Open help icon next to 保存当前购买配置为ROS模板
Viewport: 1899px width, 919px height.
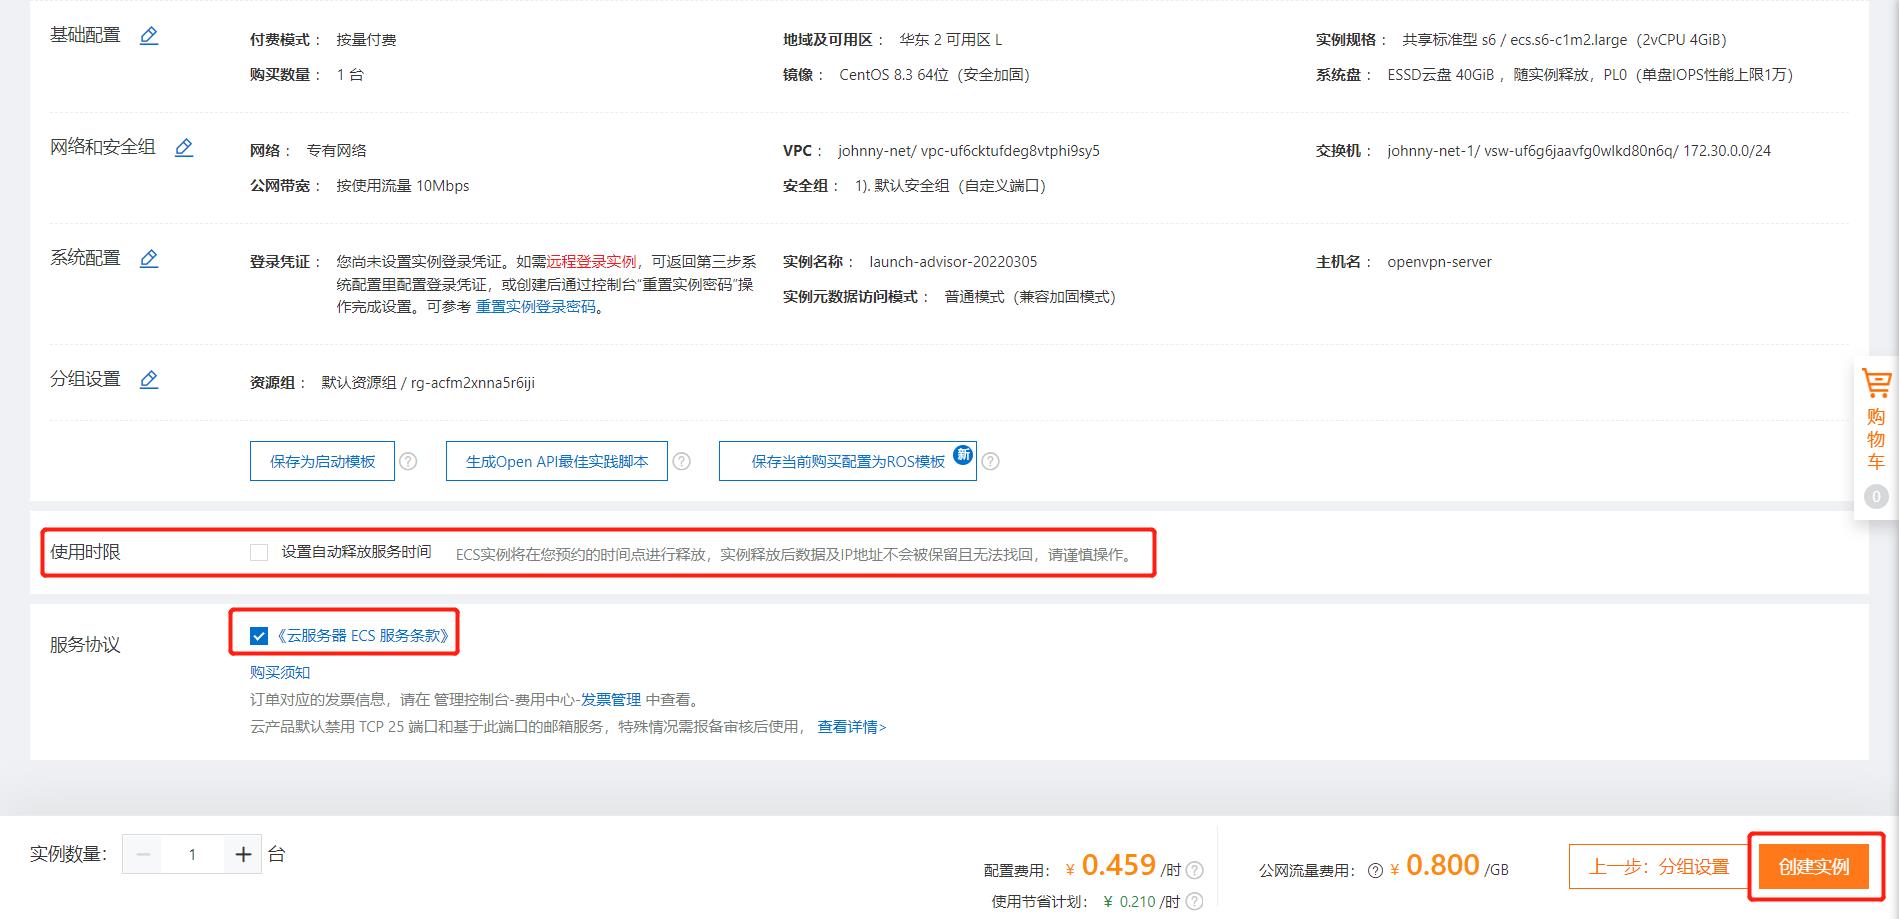point(990,461)
